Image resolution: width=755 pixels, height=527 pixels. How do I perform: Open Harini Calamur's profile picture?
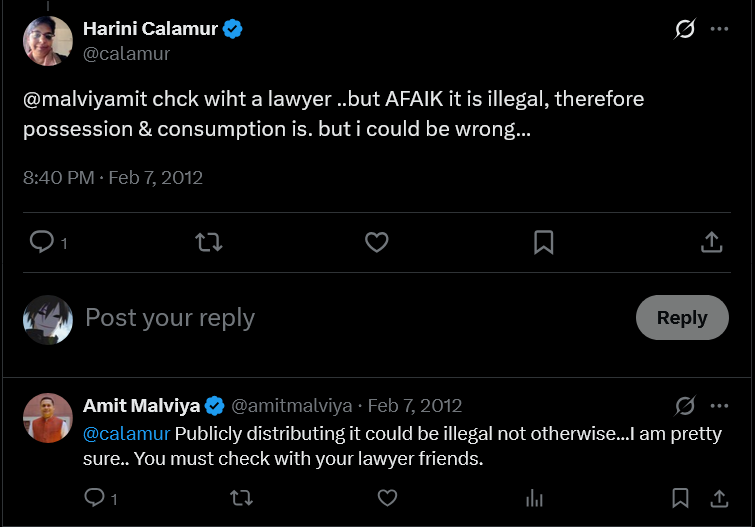(x=48, y=41)
